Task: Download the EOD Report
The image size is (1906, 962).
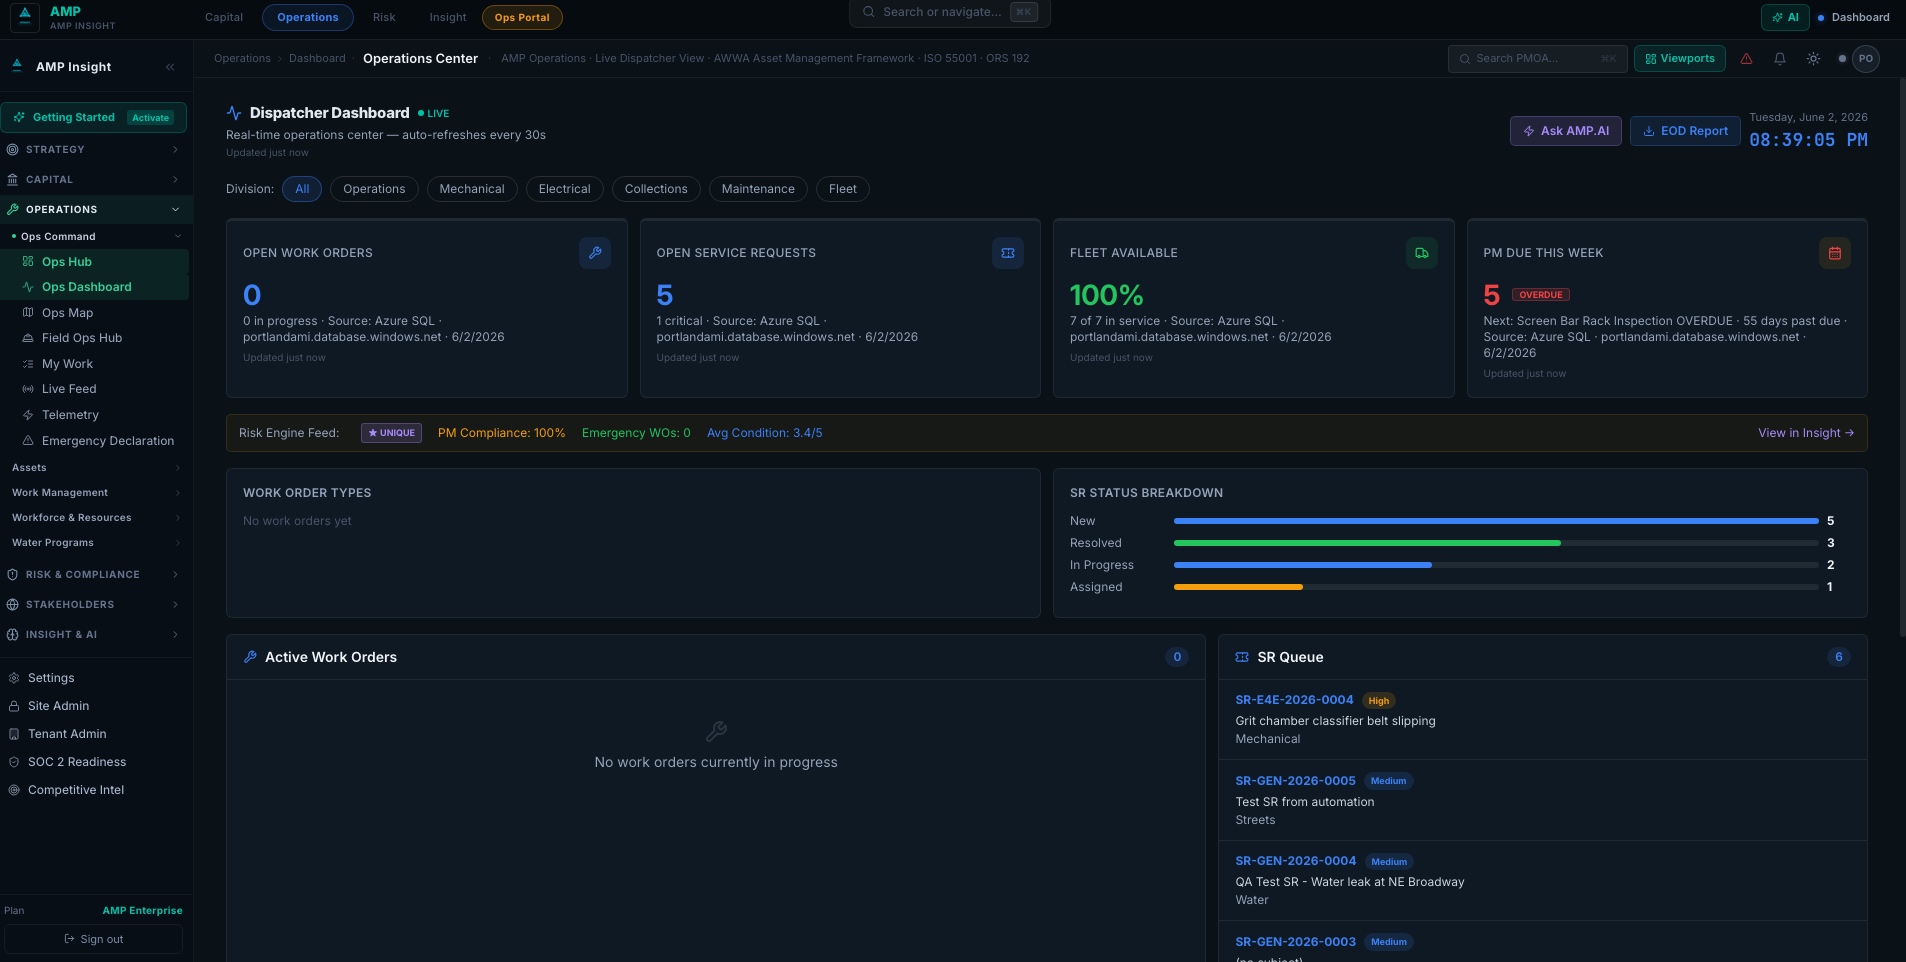Action: tap(1685, 131)
